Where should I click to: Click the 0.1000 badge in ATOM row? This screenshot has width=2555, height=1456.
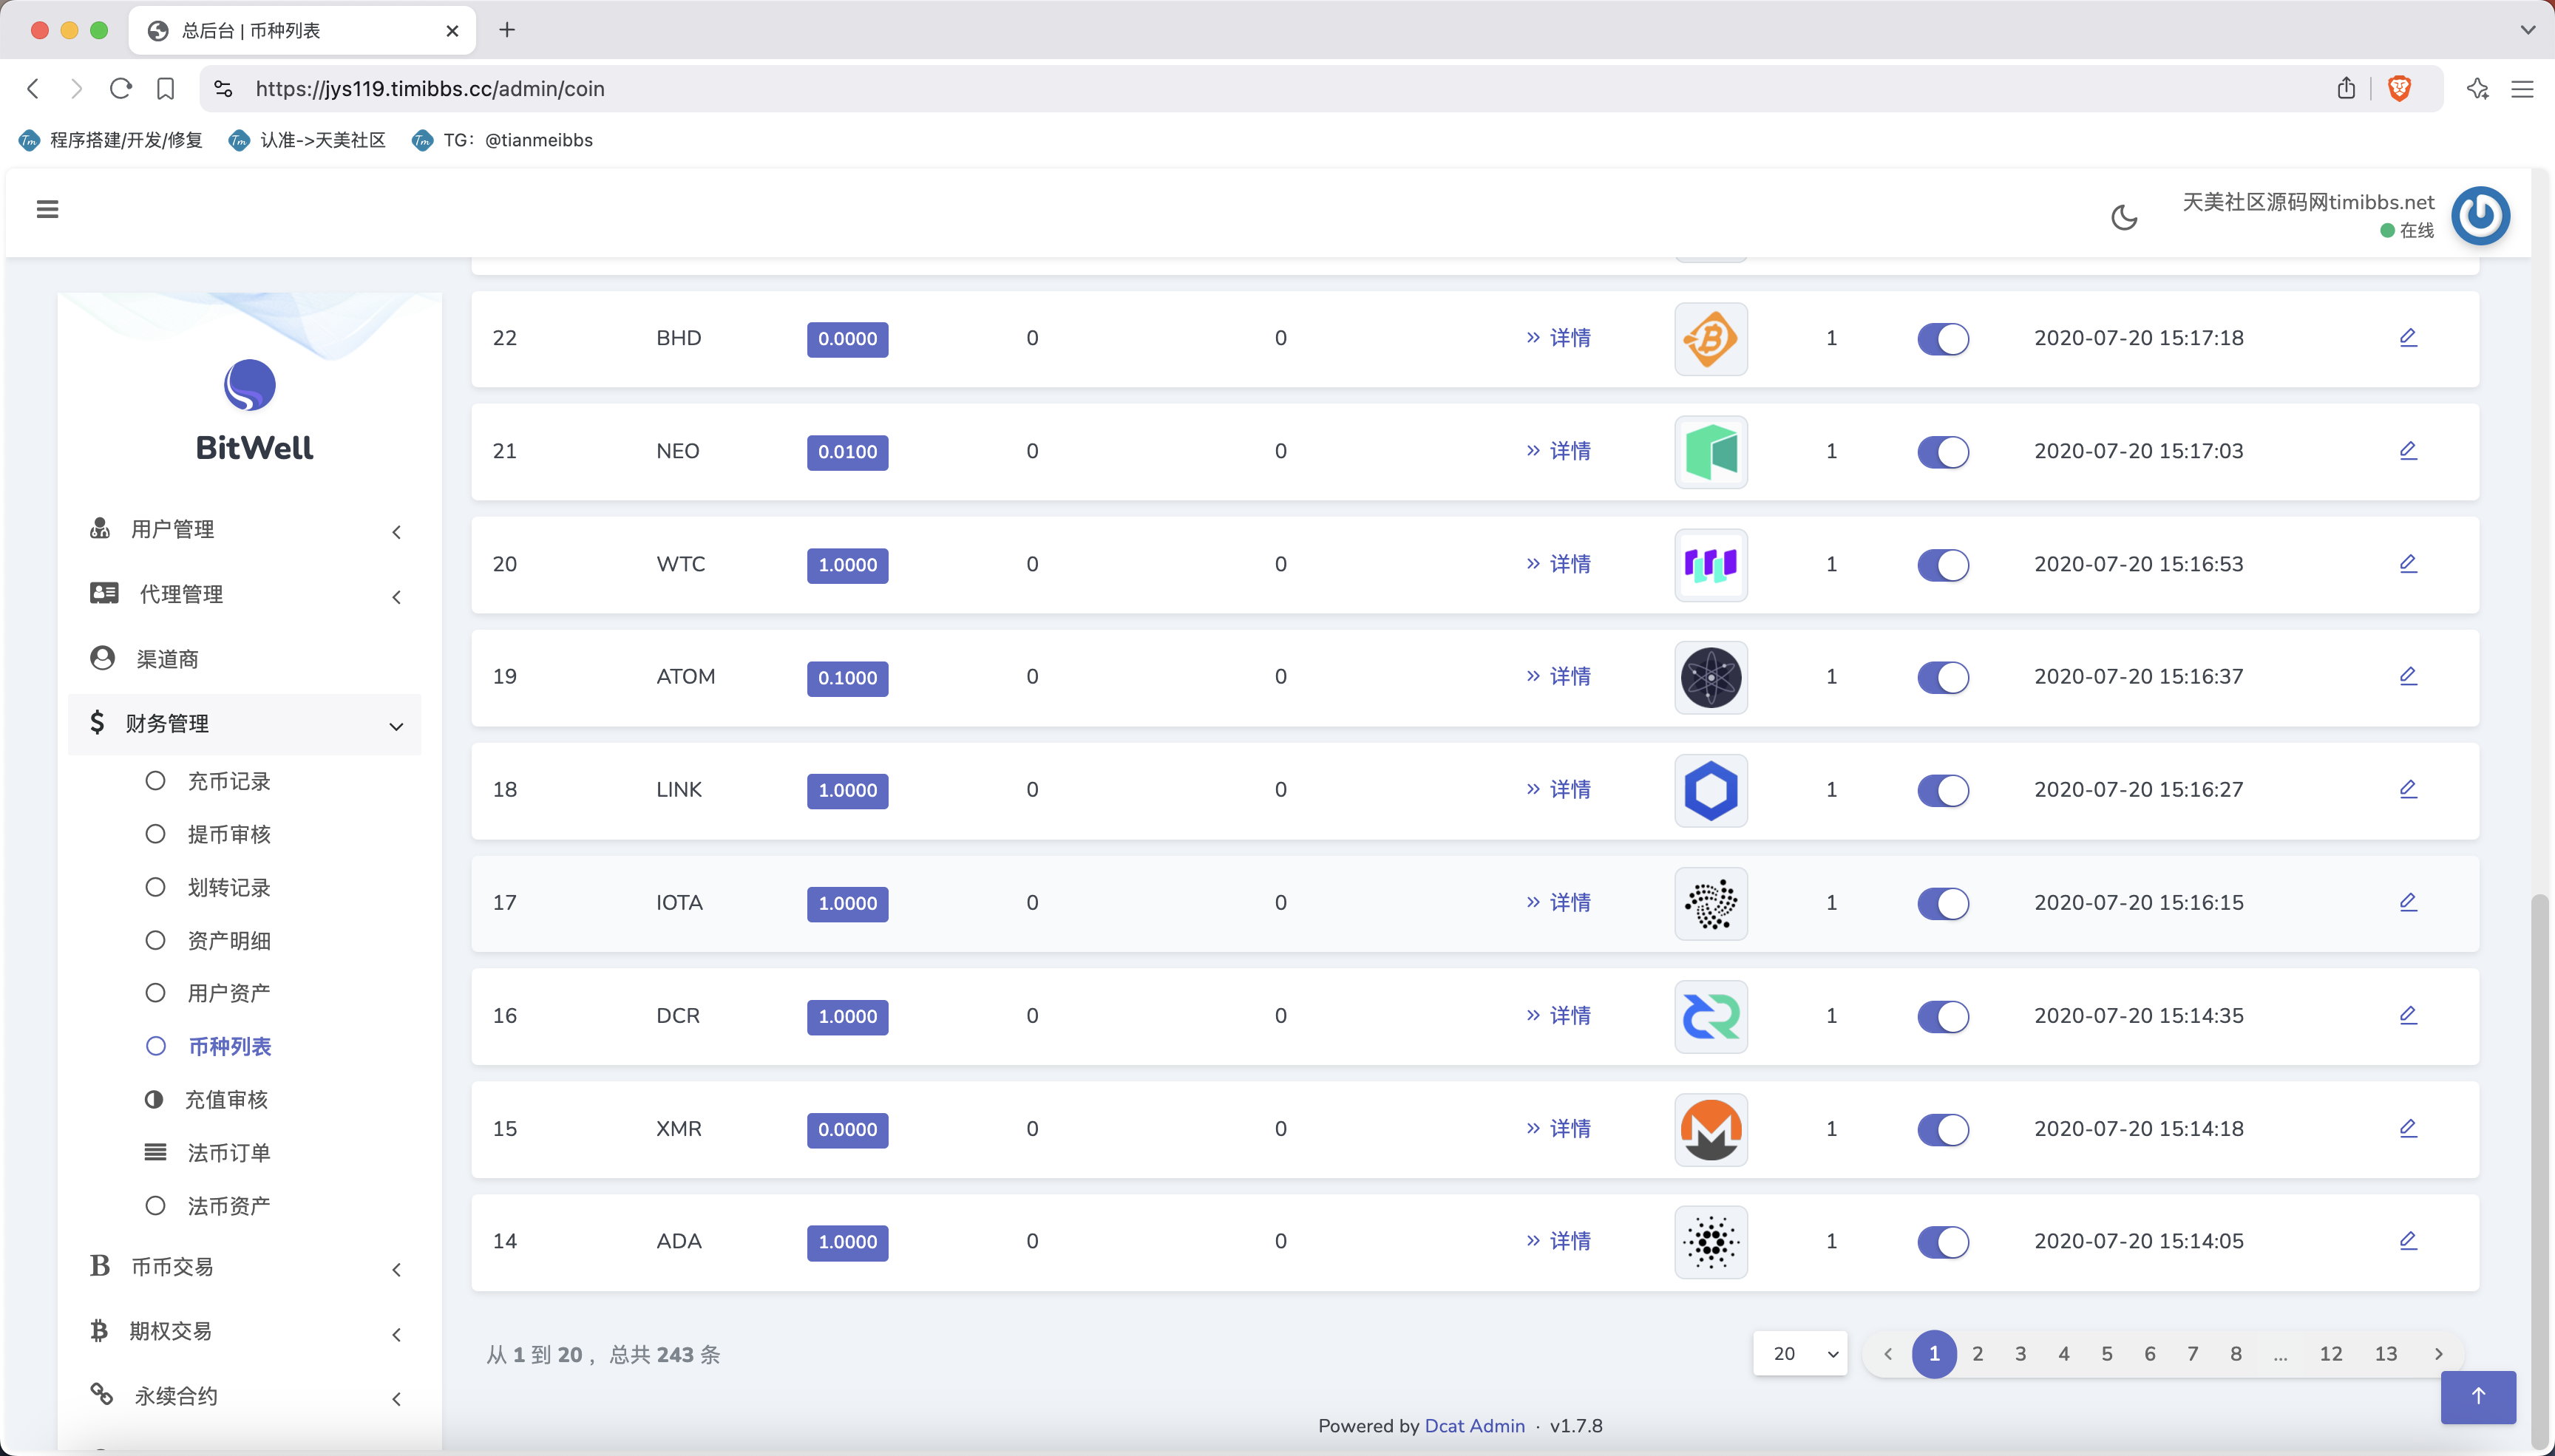847,678
